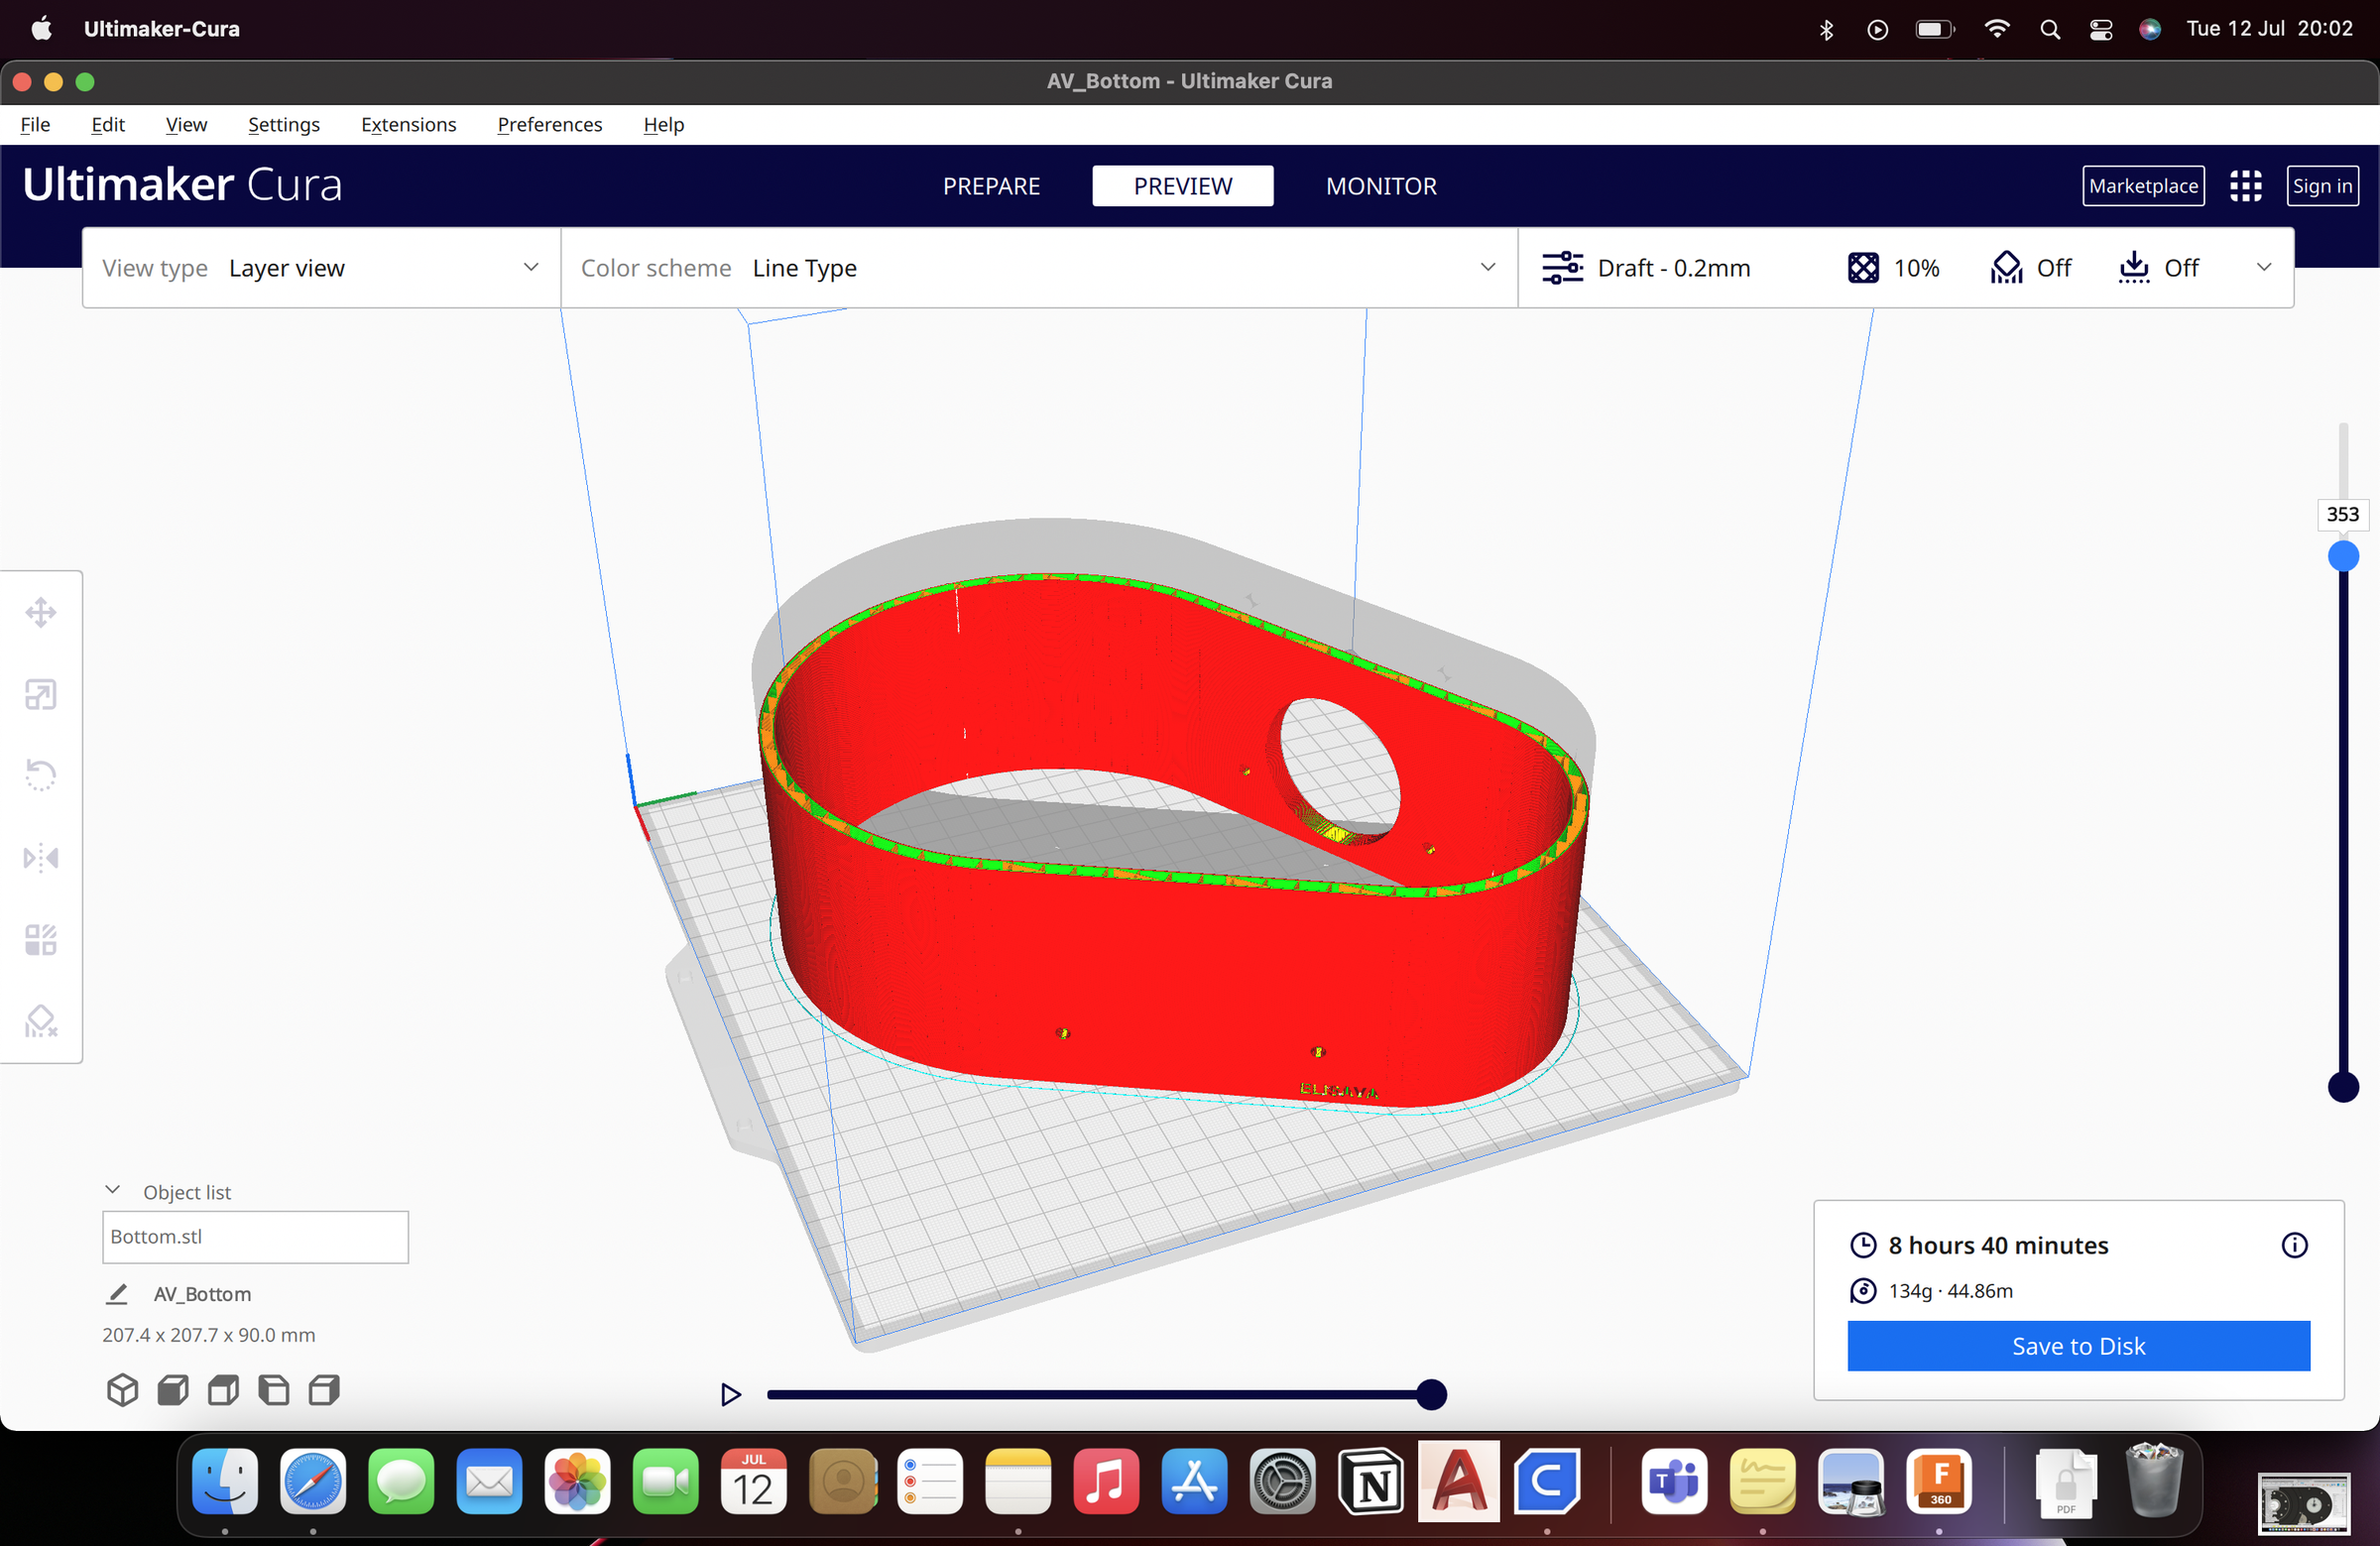This screenshot has height=1546, width=2380.
Task: Open the Color scheme Line Type dropdown
Action: (1038, 268)
